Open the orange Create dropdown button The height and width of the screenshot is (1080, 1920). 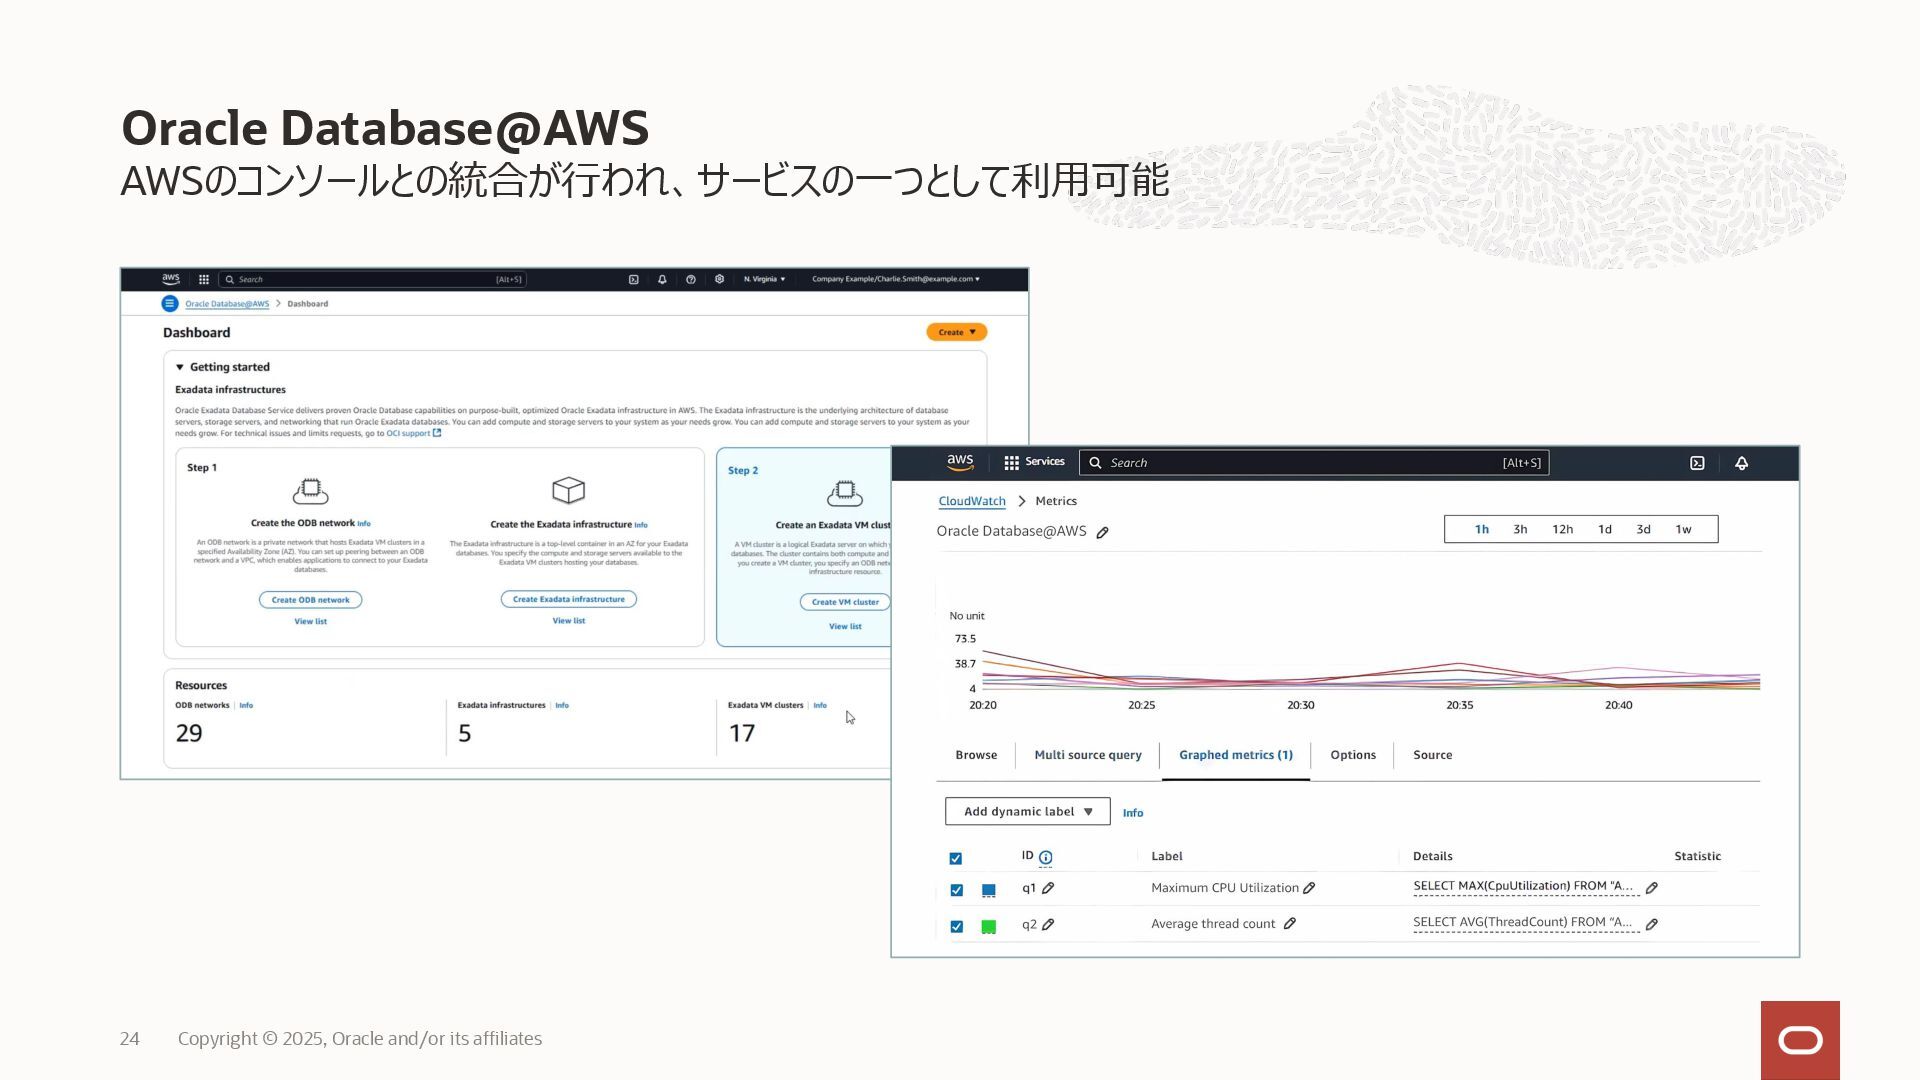point(956,332)
